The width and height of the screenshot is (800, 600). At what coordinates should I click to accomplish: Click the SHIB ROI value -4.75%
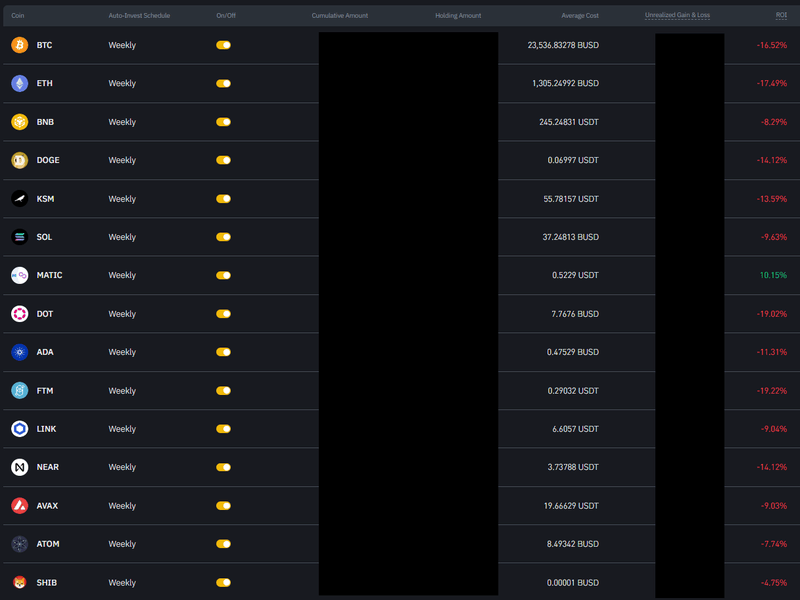click(774, 582)
